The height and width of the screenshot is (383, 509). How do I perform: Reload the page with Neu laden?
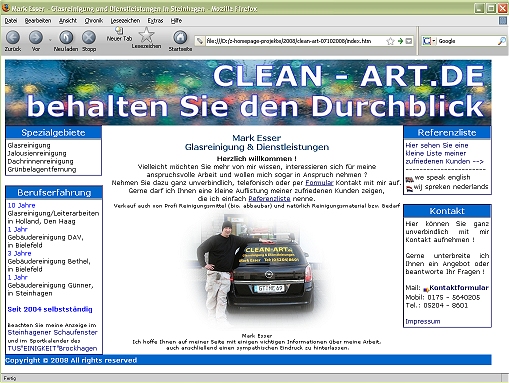pos(66,37)
